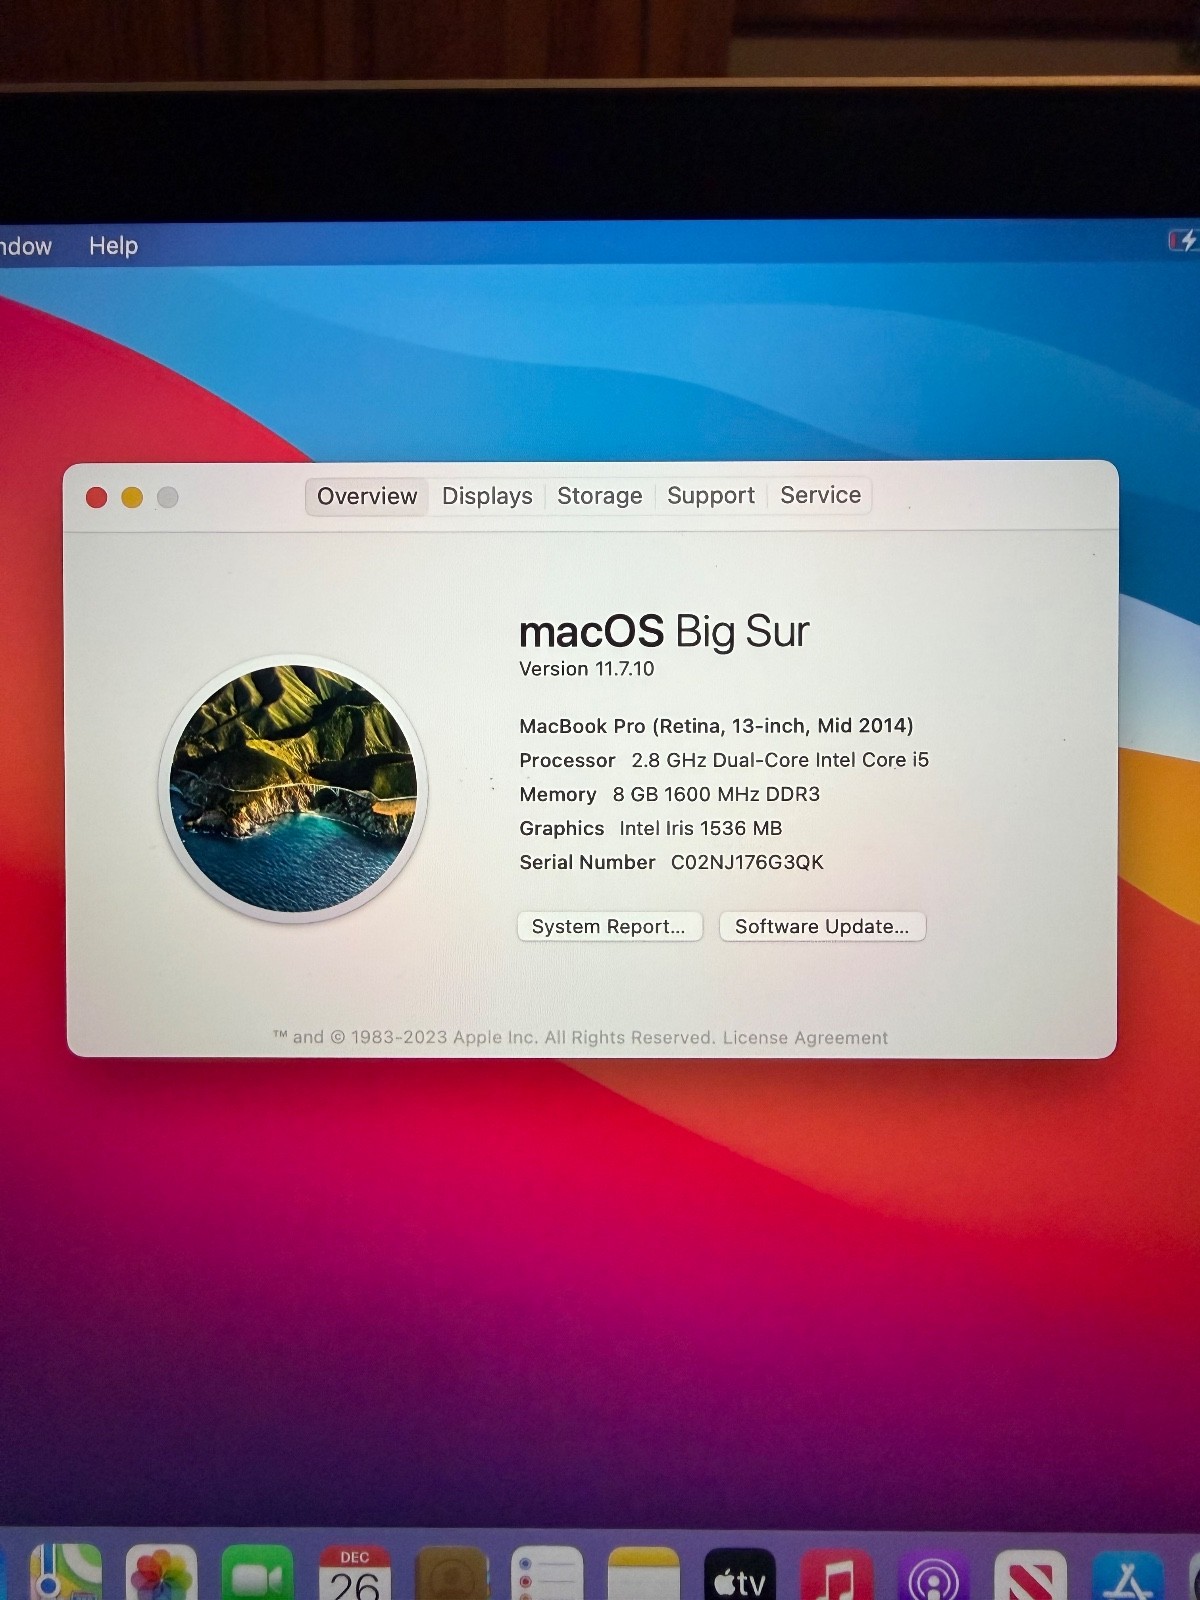This screenshot has width=1200, height=1600.
Task: Open the Help menu
Action: 113,246
